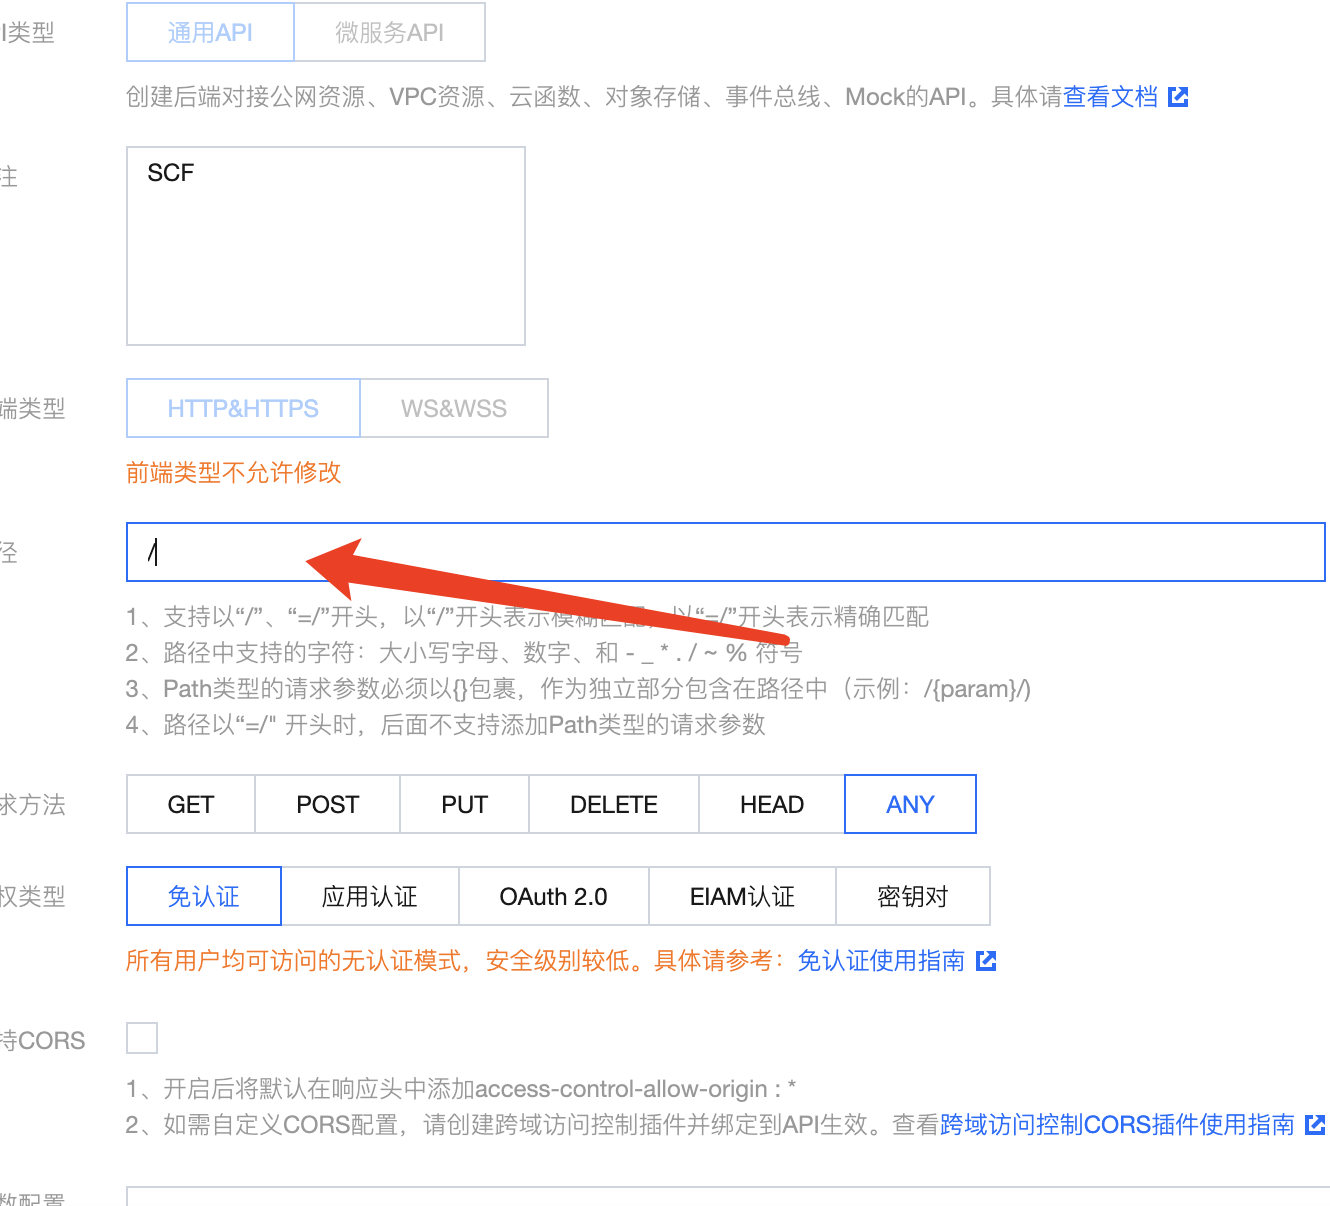Choose OAuth 2.0 authentication type
1330x1206 pixels.
553,897
